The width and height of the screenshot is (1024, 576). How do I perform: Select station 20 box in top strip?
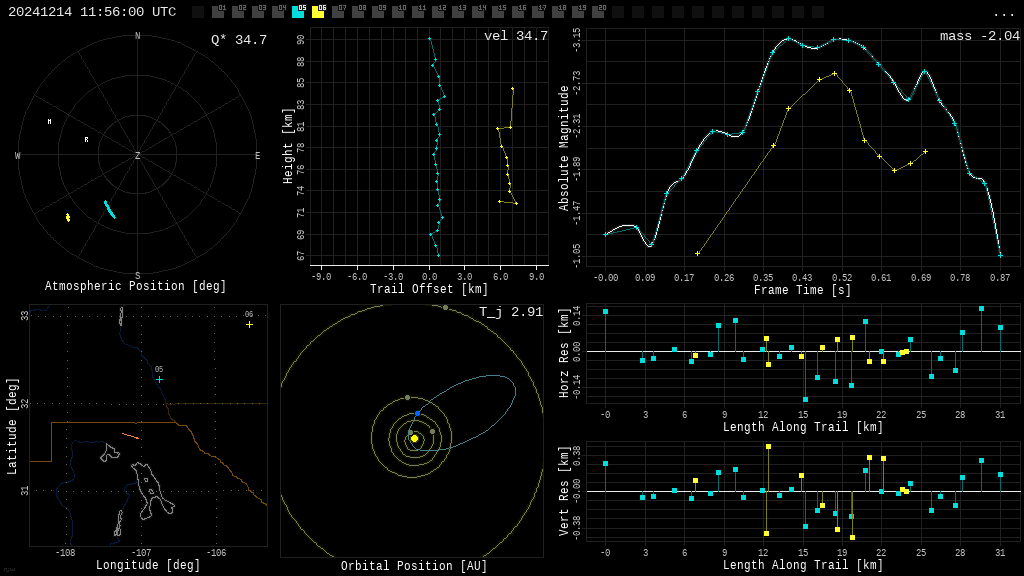598,12
